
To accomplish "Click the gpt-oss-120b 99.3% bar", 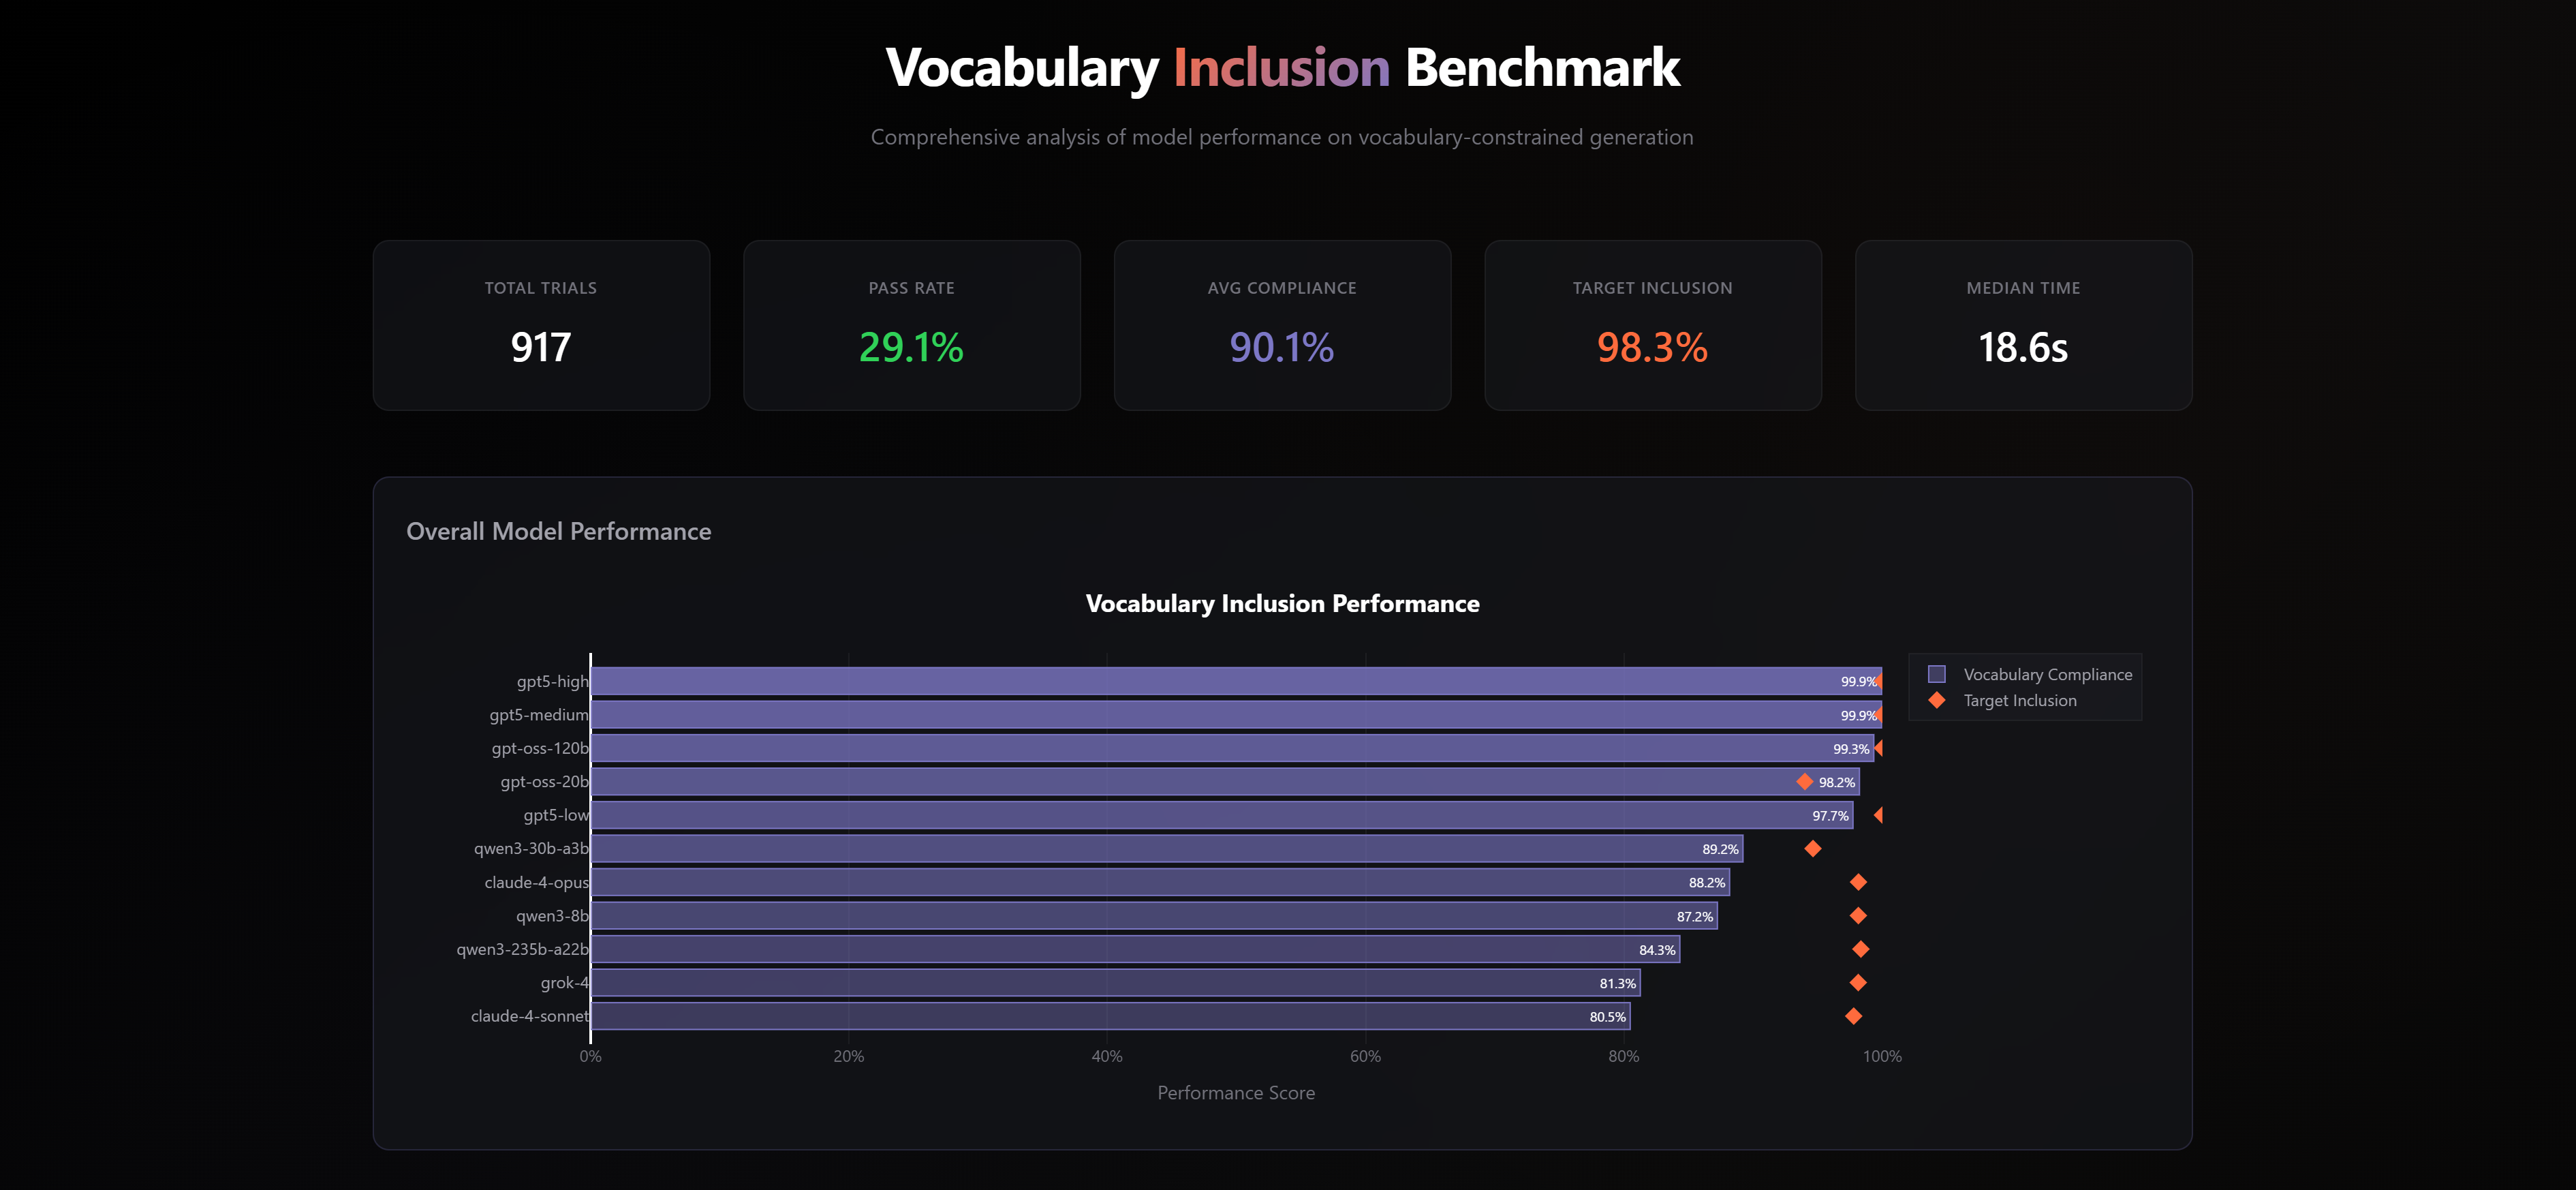I will [1232, 748].
